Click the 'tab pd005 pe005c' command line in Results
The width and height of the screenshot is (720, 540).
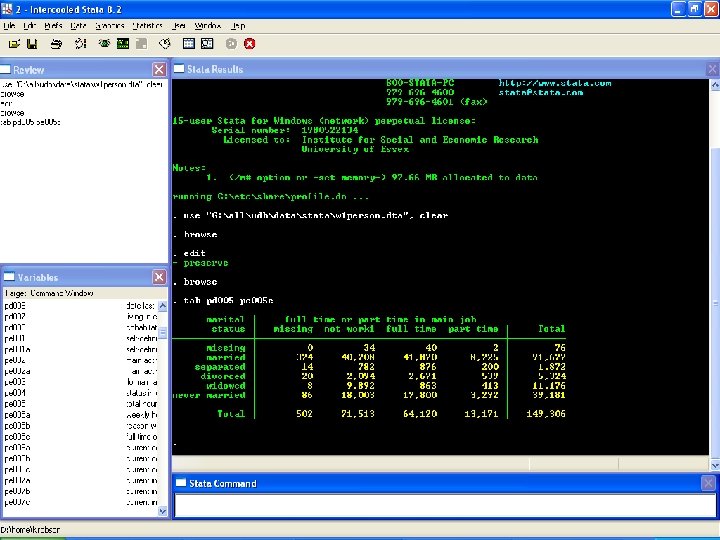point(228,301)
